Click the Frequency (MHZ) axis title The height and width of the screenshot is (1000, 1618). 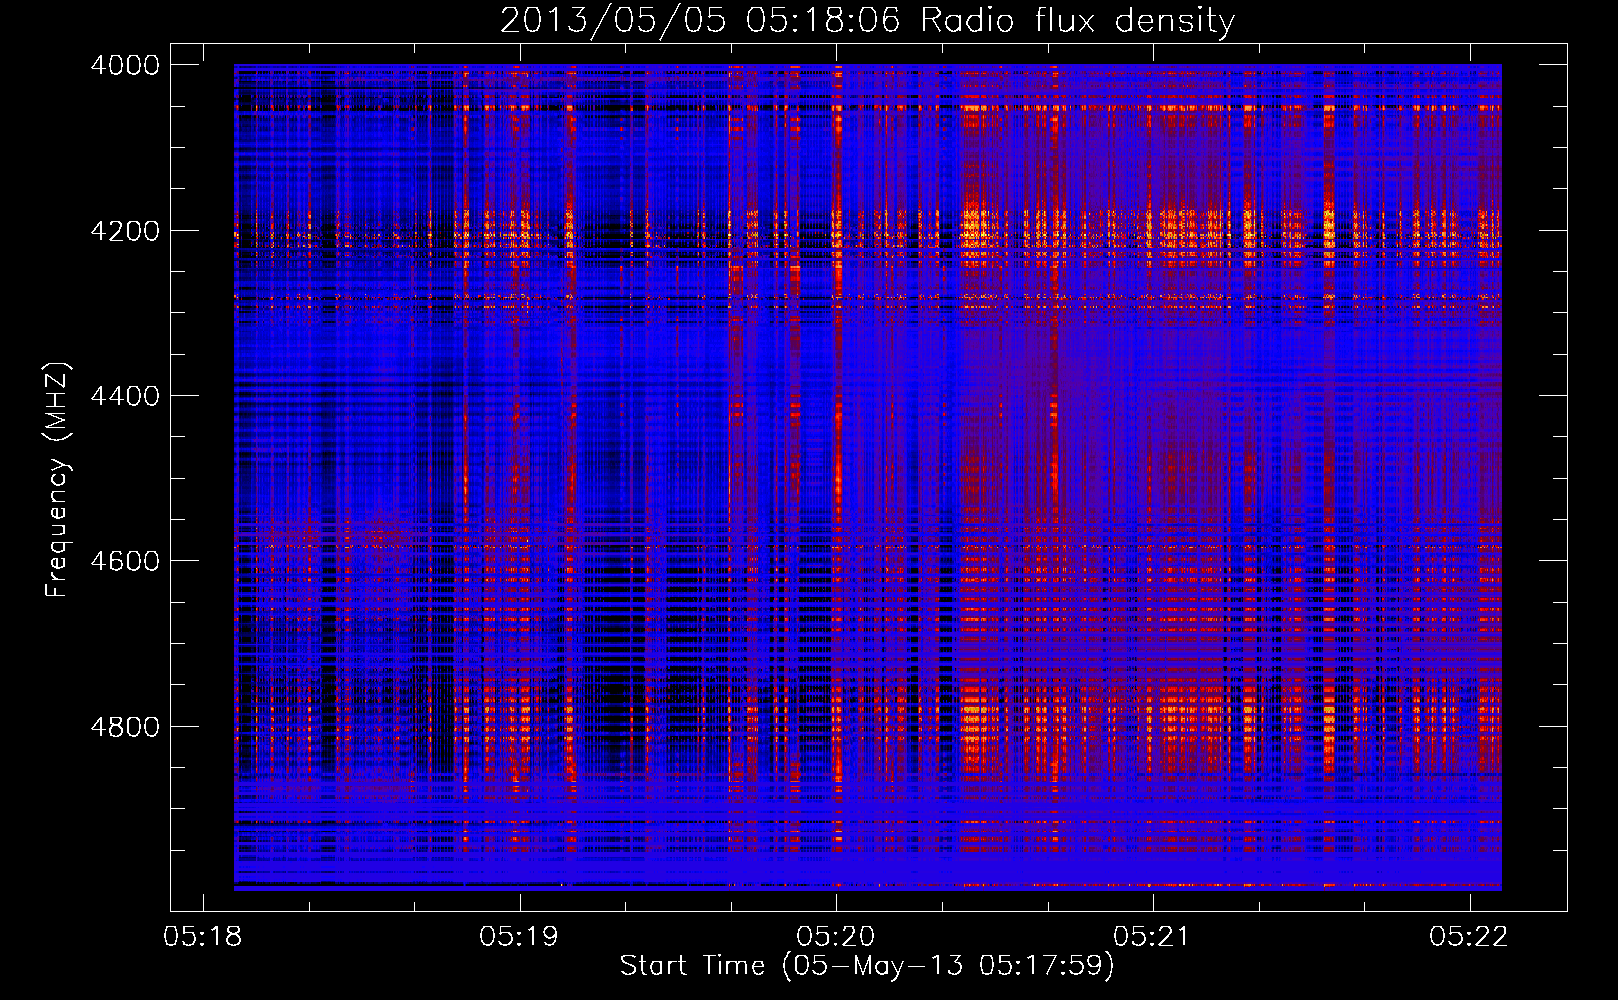pos(57,479)
